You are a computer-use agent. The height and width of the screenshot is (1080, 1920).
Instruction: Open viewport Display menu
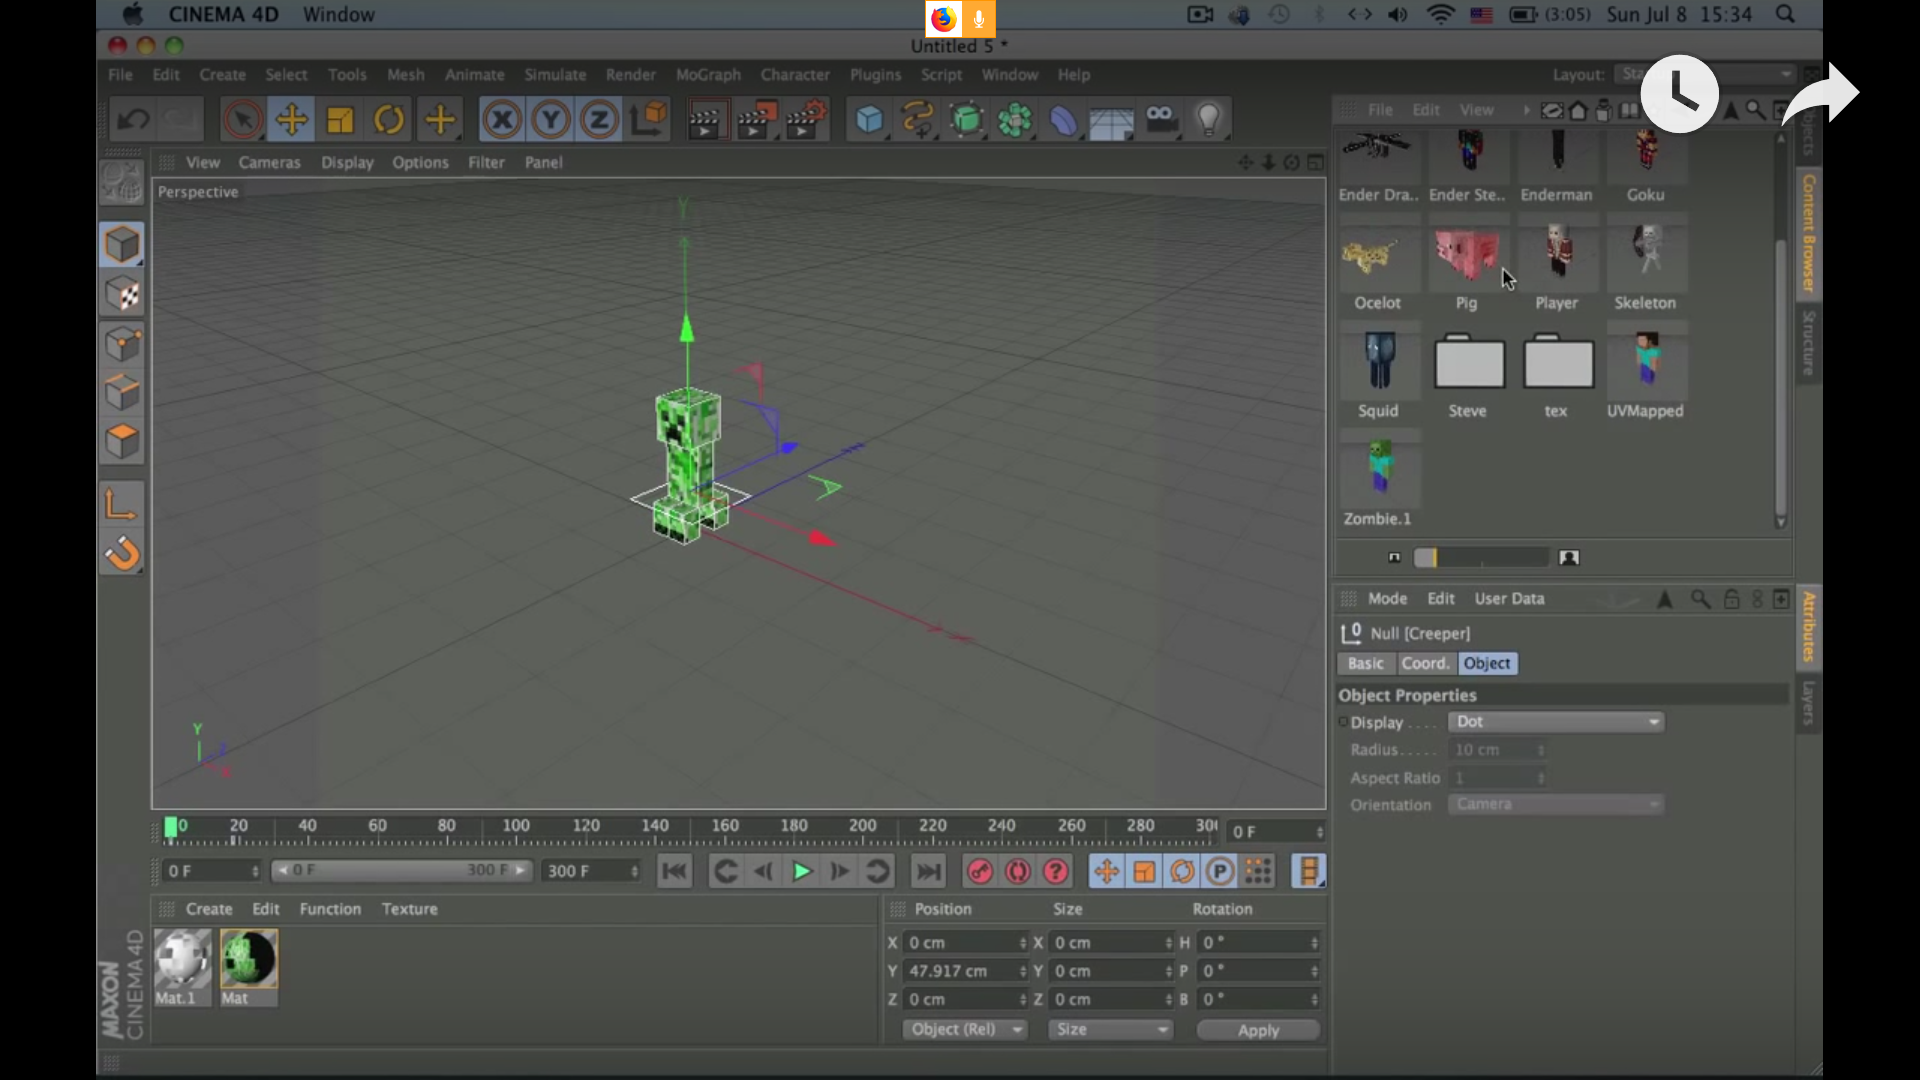(347, 162)
